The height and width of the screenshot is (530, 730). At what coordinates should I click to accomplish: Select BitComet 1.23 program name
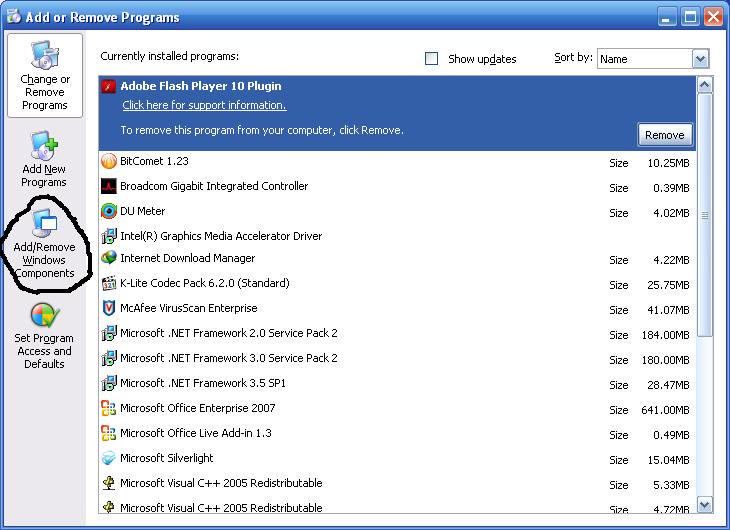pos(154,161)
